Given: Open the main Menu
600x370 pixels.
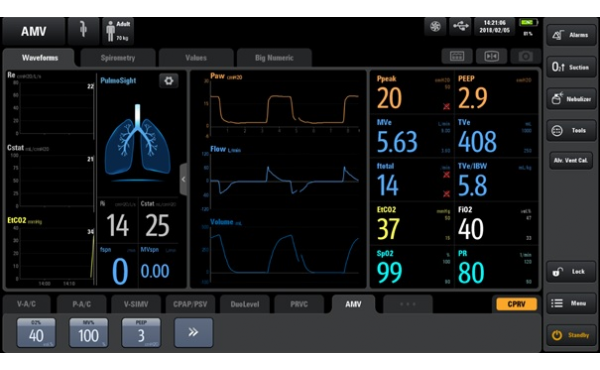Looking at the screenshot, I should coord(571,303).
